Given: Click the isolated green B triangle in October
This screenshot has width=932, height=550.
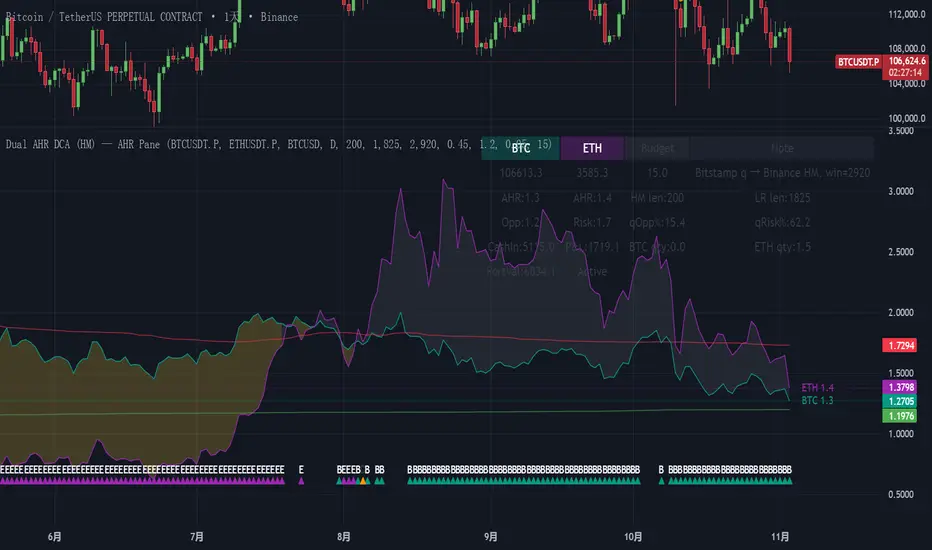Looking at the screenshot, I should [x=661, y=481].
